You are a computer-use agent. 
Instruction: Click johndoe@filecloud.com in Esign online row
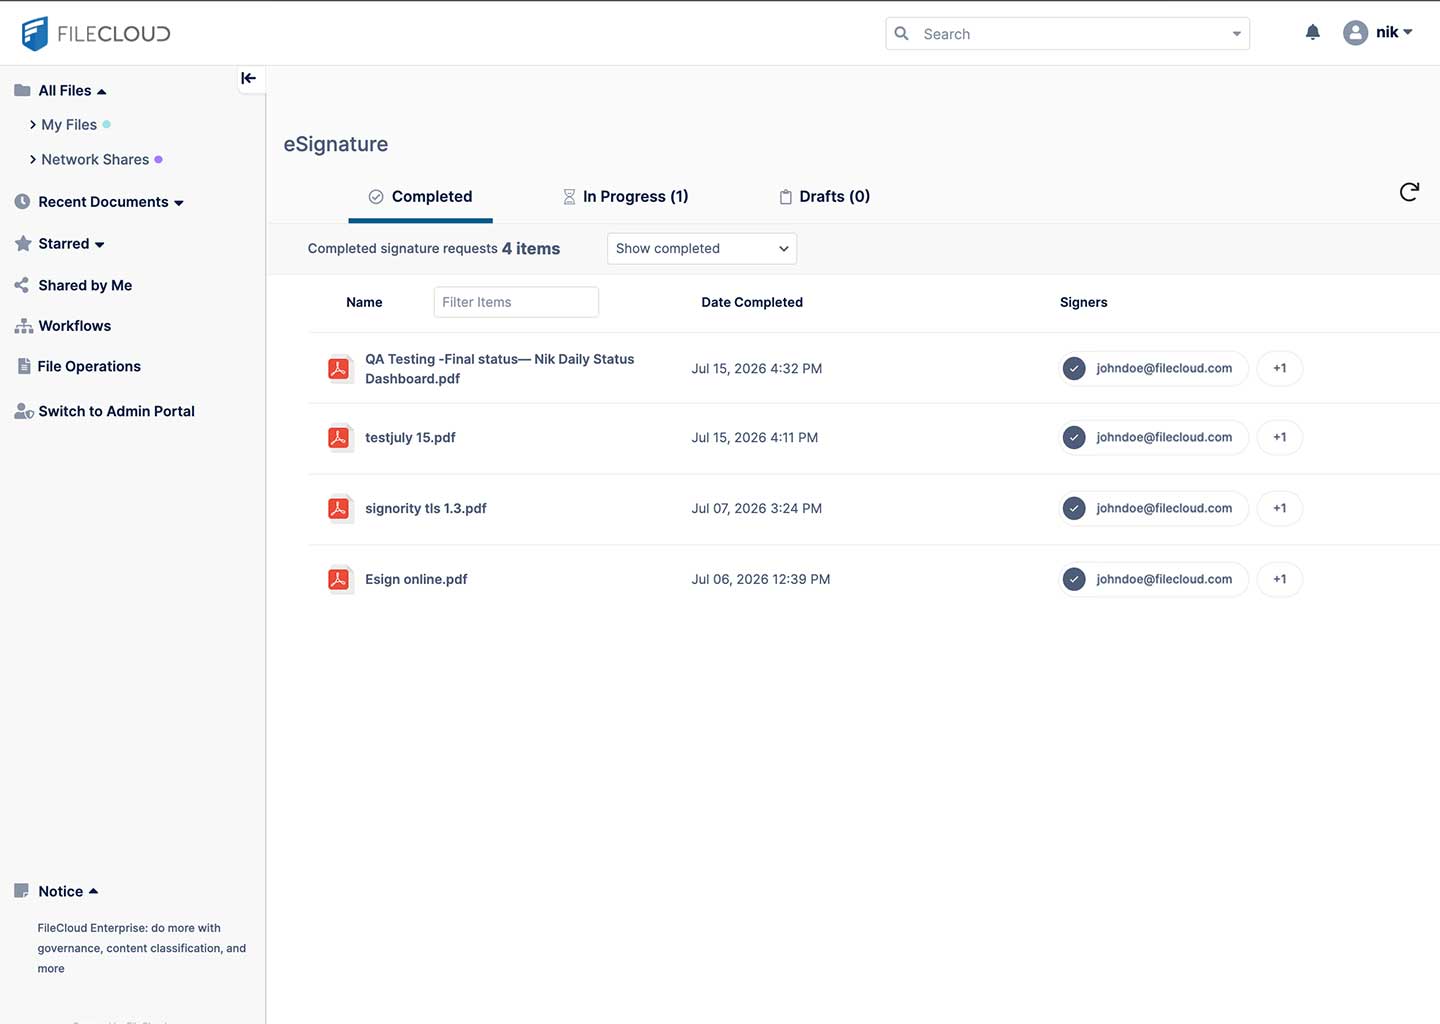tap(1164, 579)
